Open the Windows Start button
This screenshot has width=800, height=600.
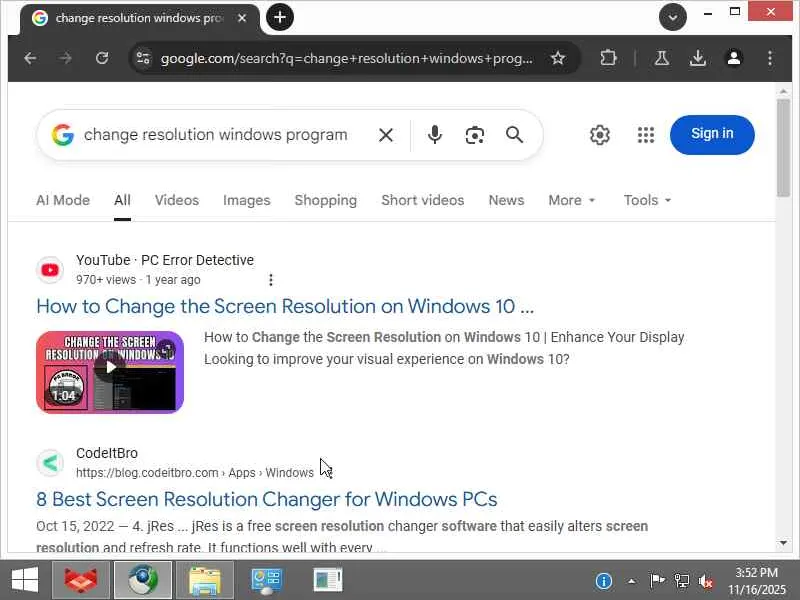click(24, 580)
